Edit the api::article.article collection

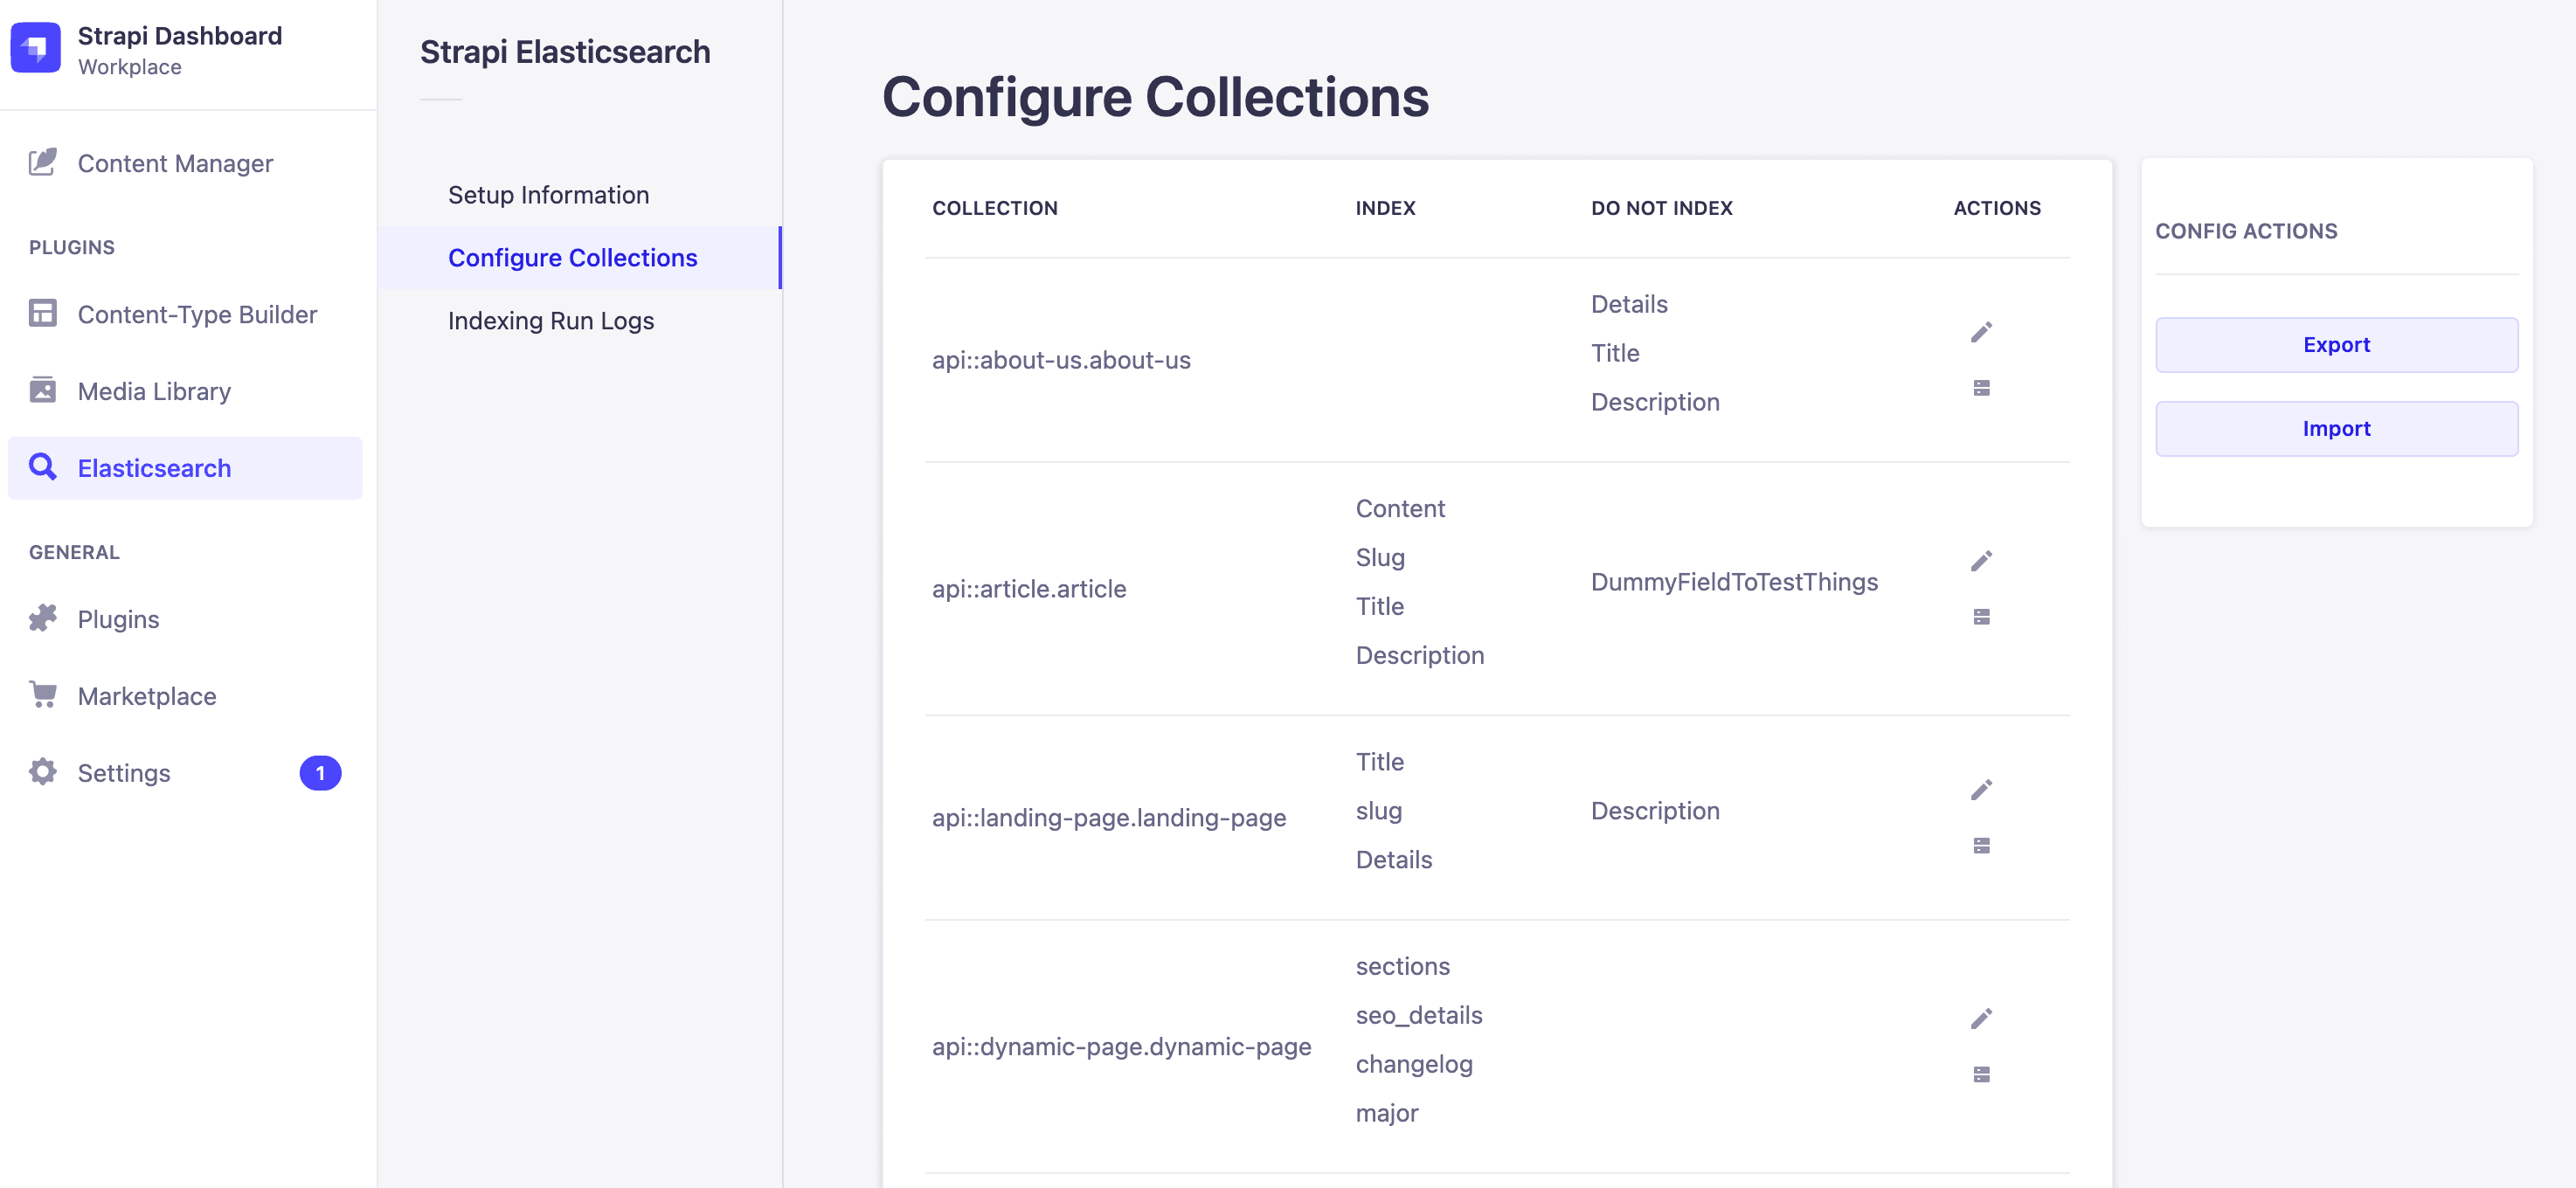pos(1981,561)
